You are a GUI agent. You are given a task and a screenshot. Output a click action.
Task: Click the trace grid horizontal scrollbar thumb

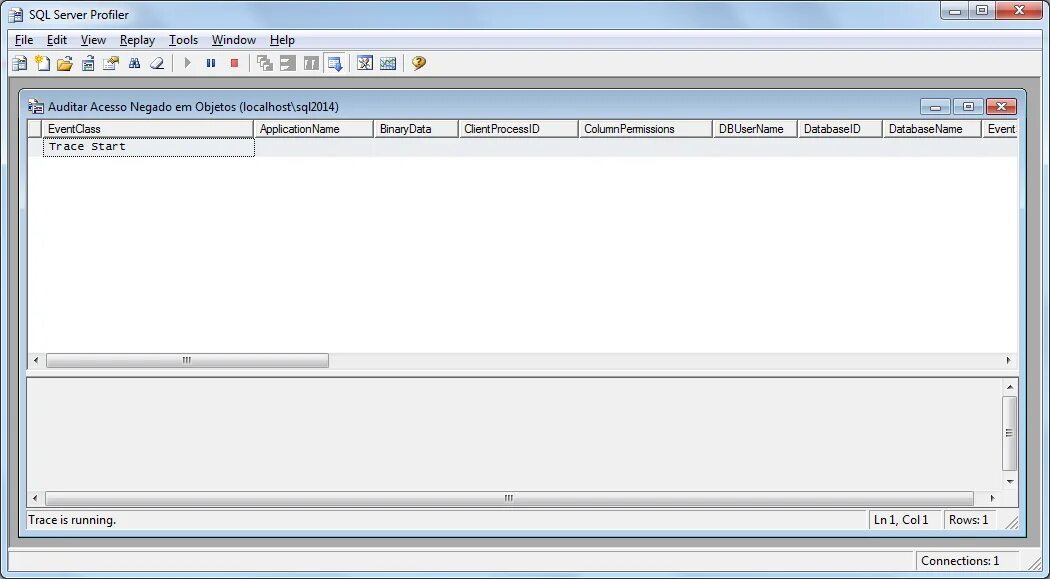pos(187,361)
